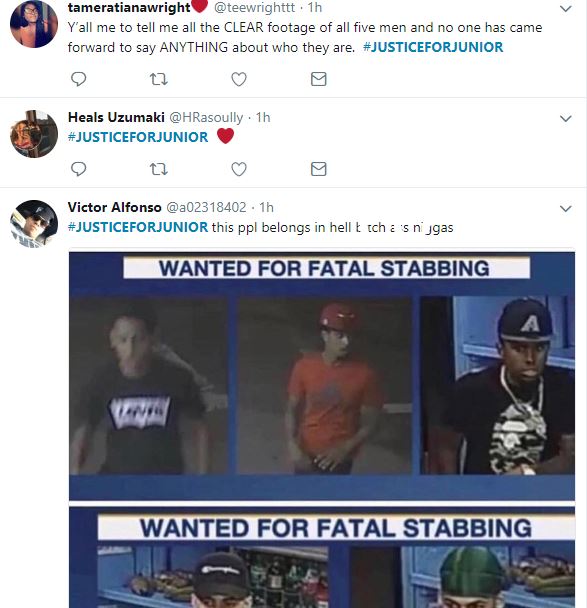Open the @HRasoully handle
Image resolution: width=587 pixels, height=608 pixels.
tap(206, 117)
